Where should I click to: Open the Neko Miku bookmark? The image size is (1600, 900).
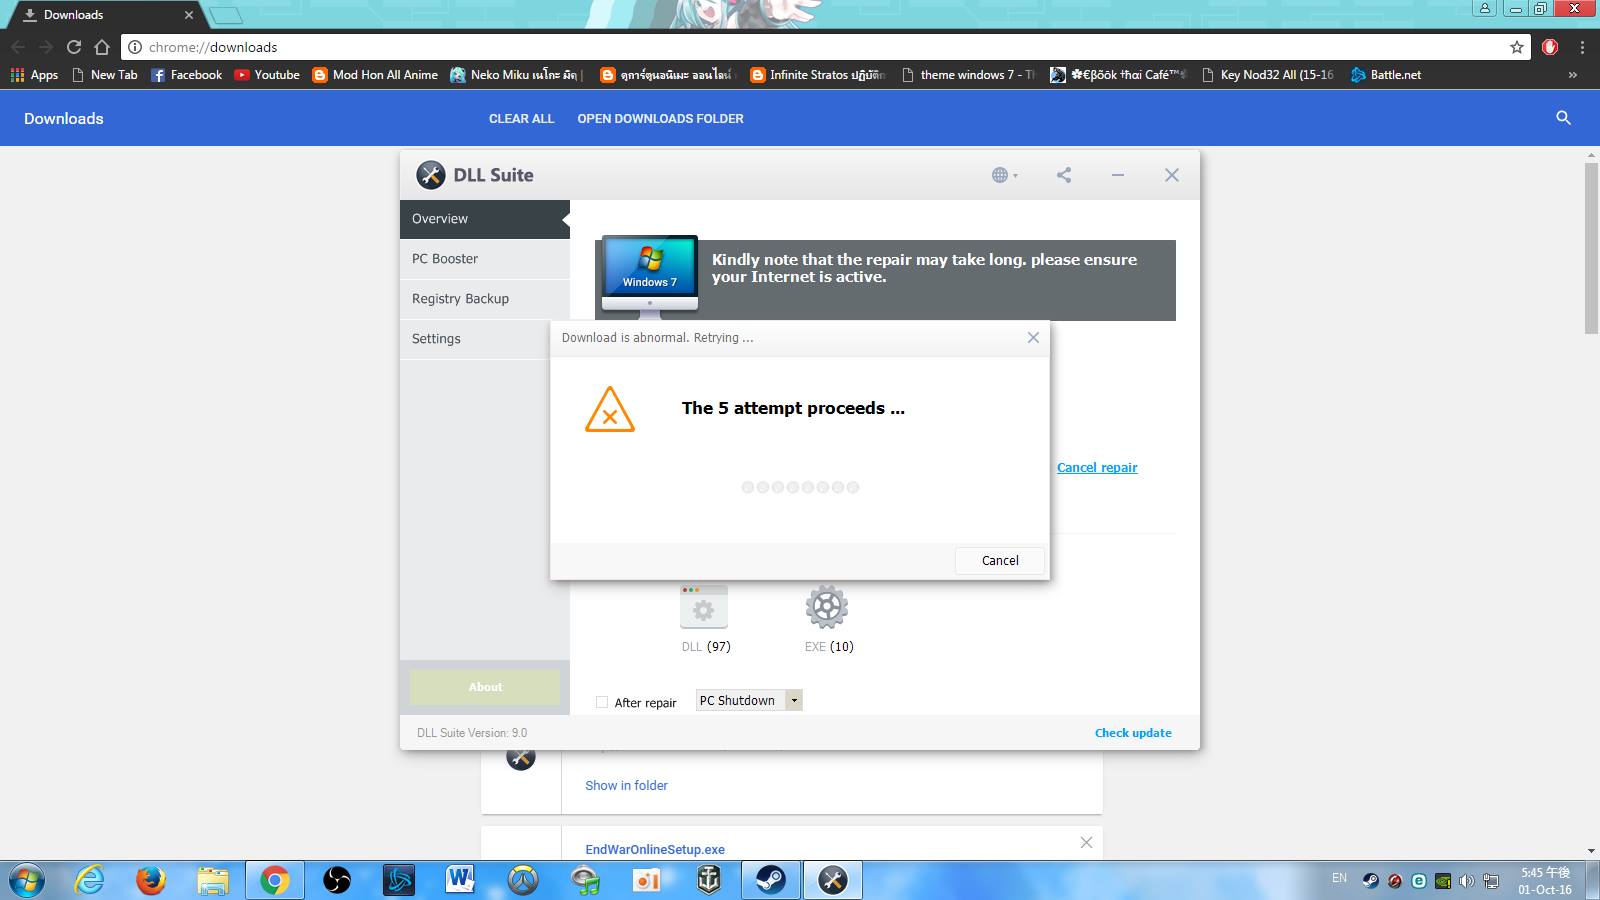(517, 75)
